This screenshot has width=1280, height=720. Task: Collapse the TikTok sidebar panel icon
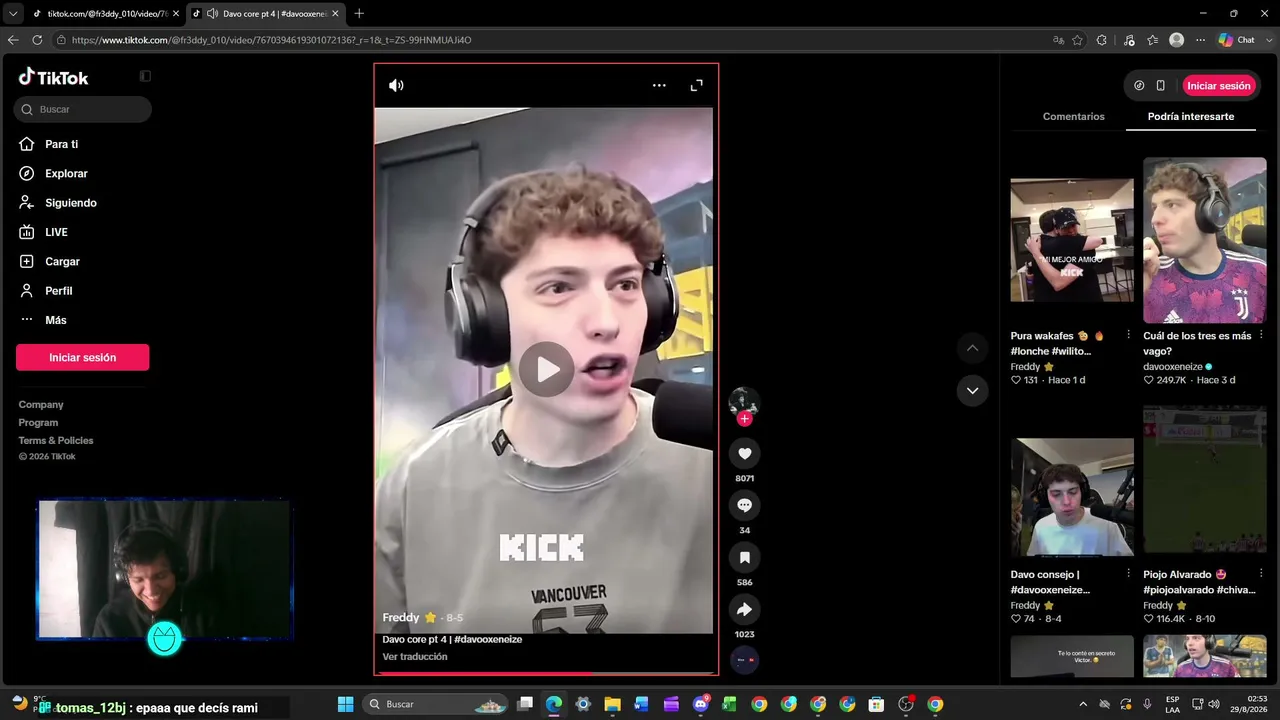pyautogui.click(x=145, y=76)
